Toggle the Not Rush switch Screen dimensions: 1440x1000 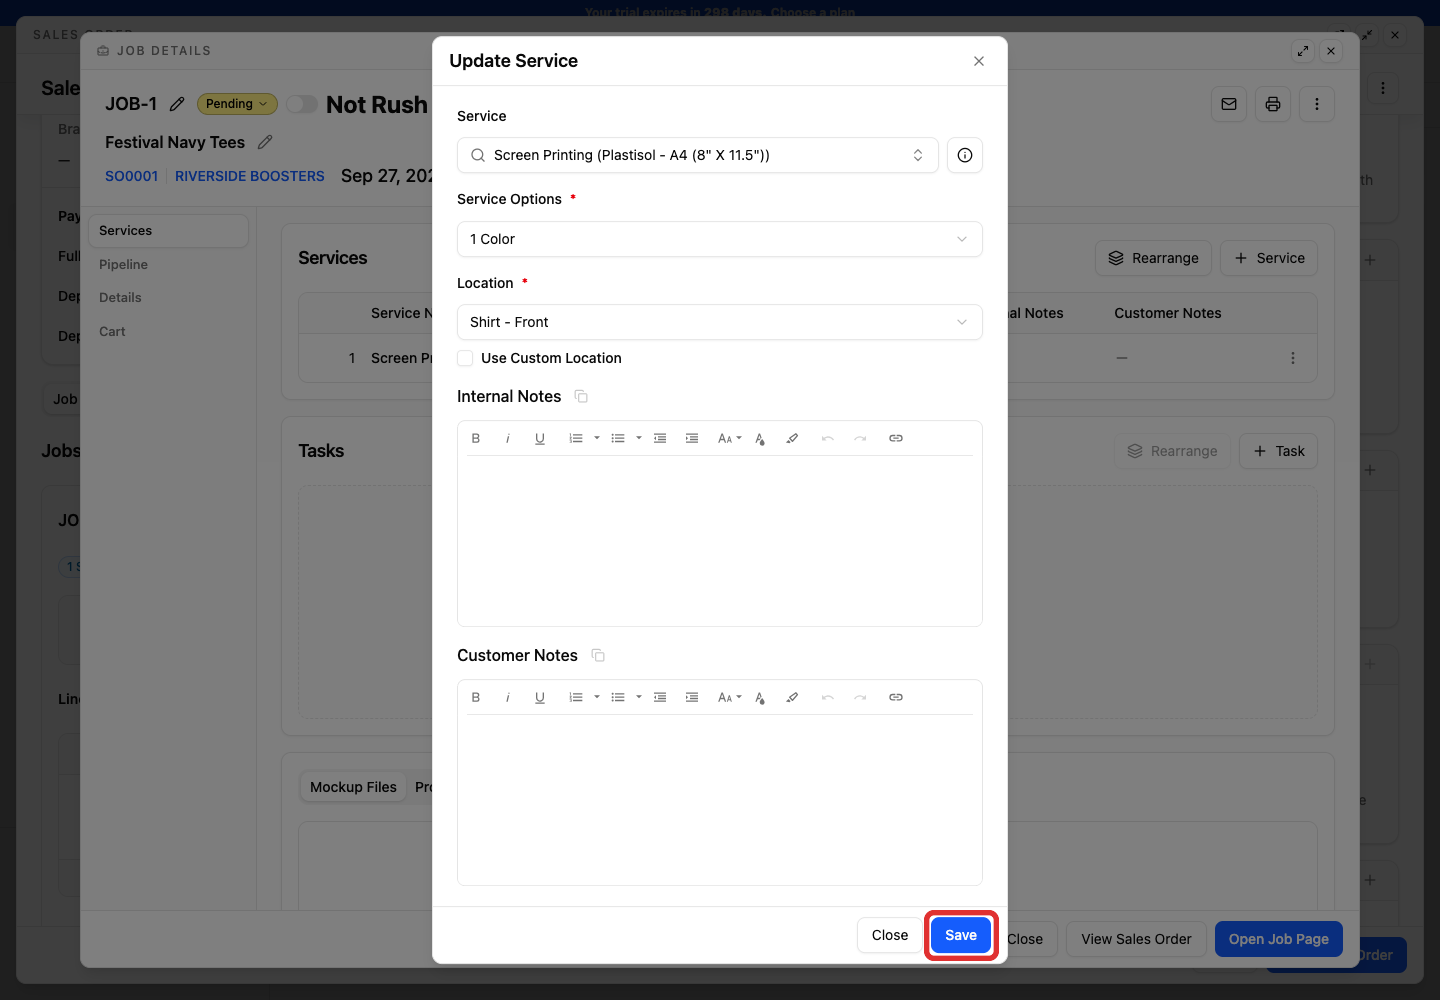[x=302, y=104]
